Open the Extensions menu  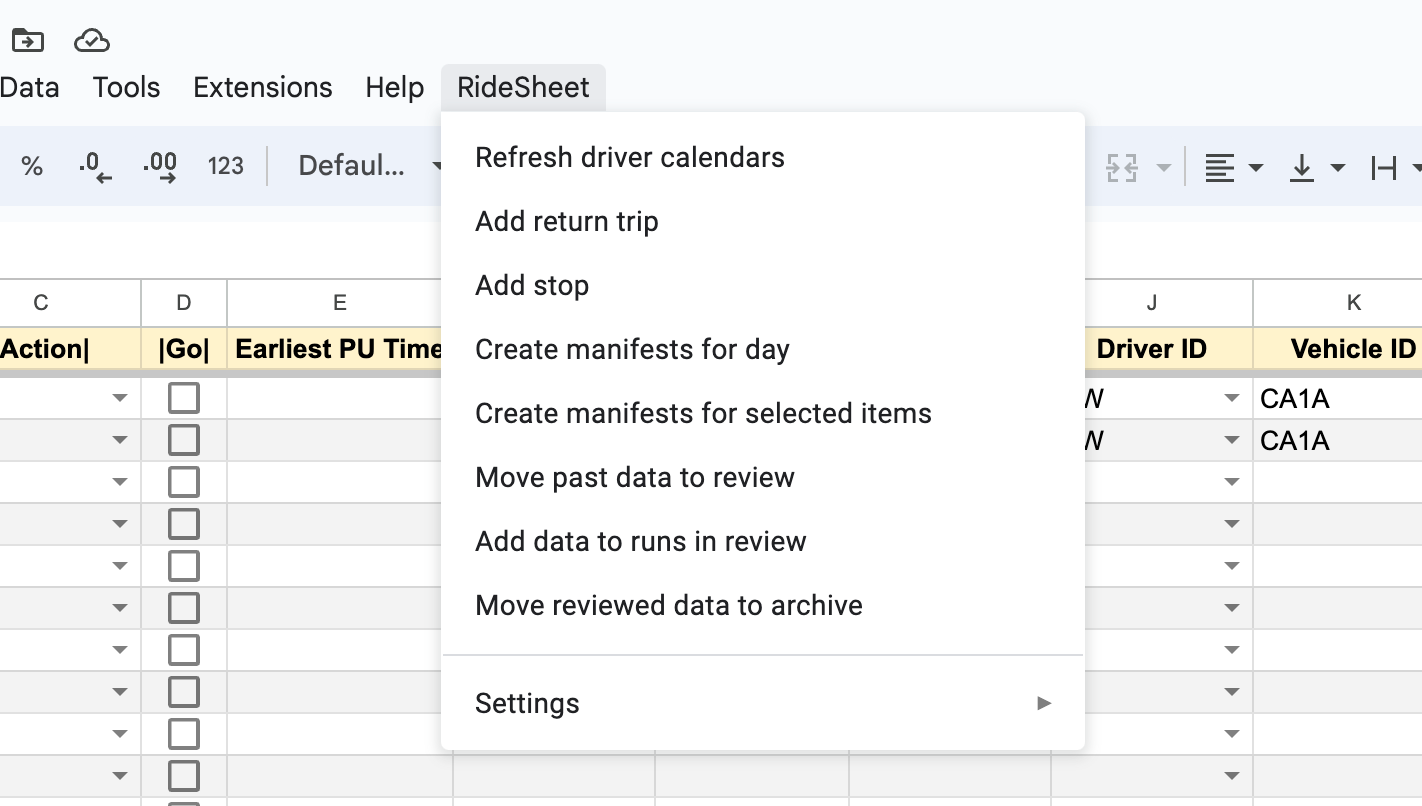click(x=262, y=88)
